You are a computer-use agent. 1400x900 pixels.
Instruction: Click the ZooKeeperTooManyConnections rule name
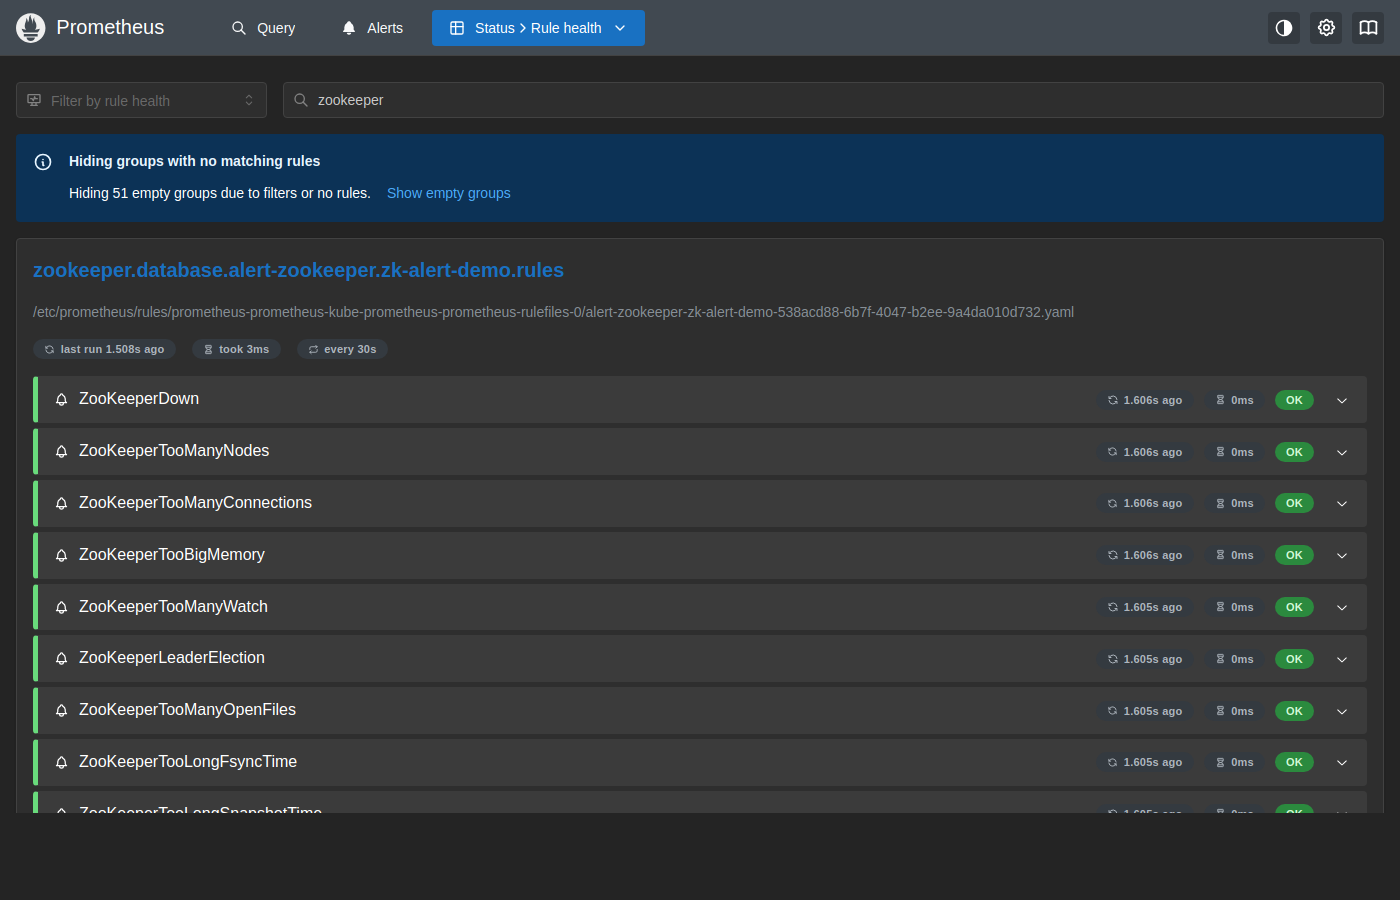pyautogui.click(x=195, y=503)
